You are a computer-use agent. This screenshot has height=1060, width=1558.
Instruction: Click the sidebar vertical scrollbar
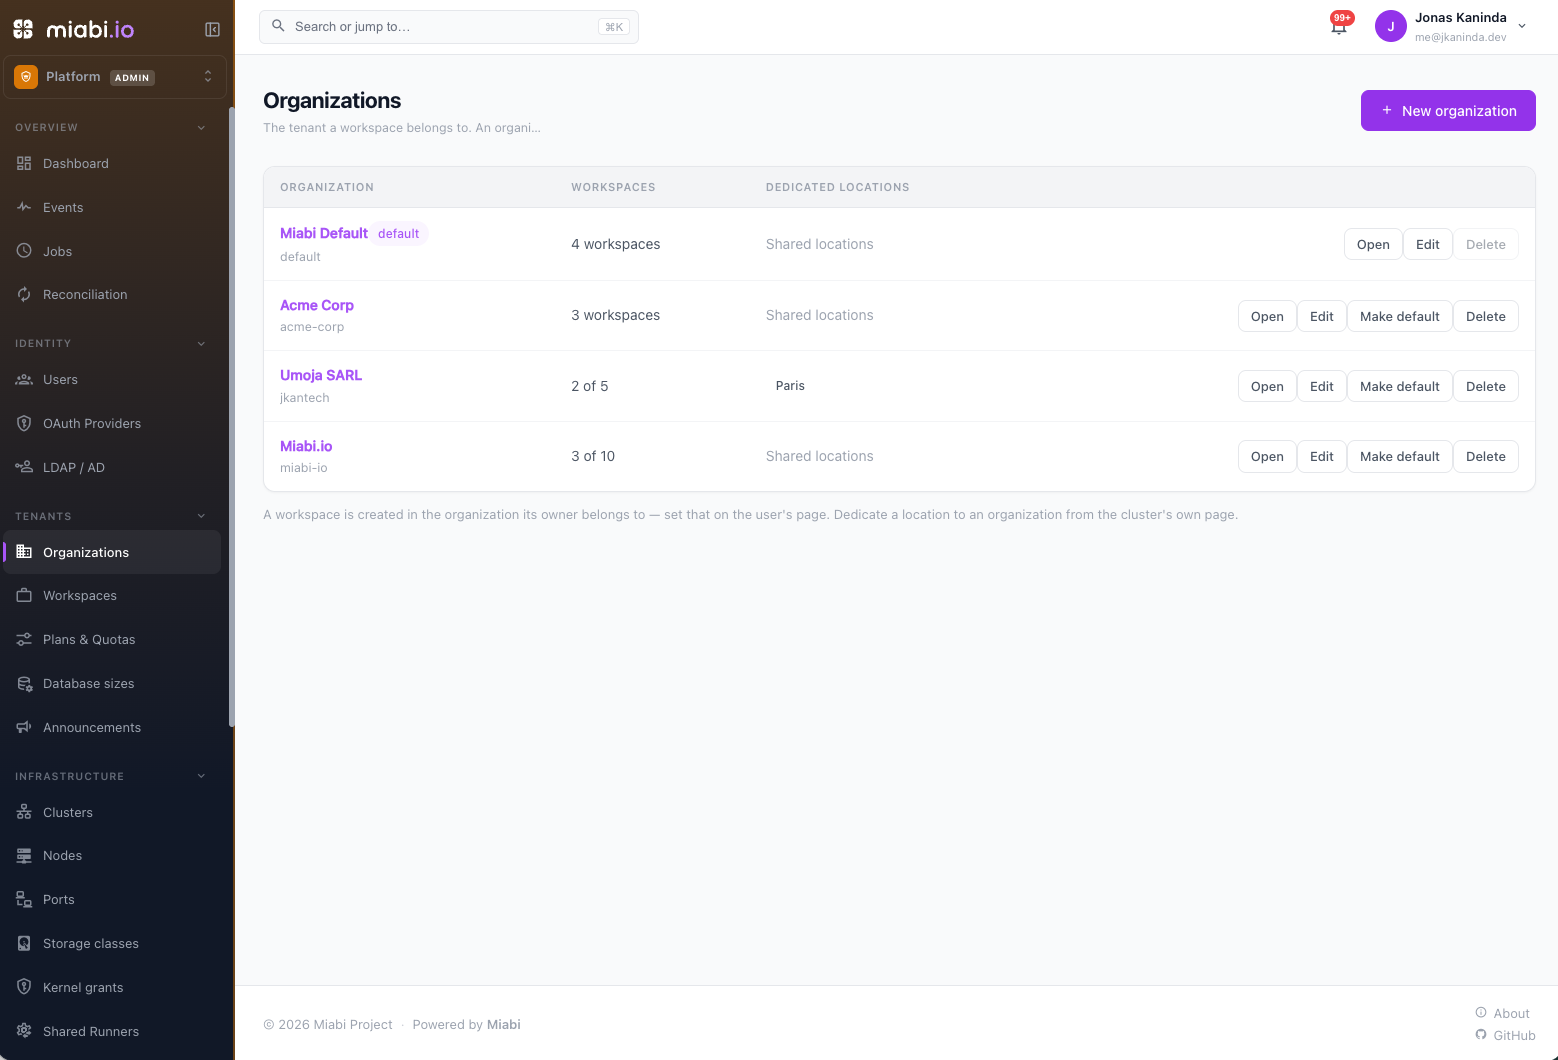tap(231, 415)
